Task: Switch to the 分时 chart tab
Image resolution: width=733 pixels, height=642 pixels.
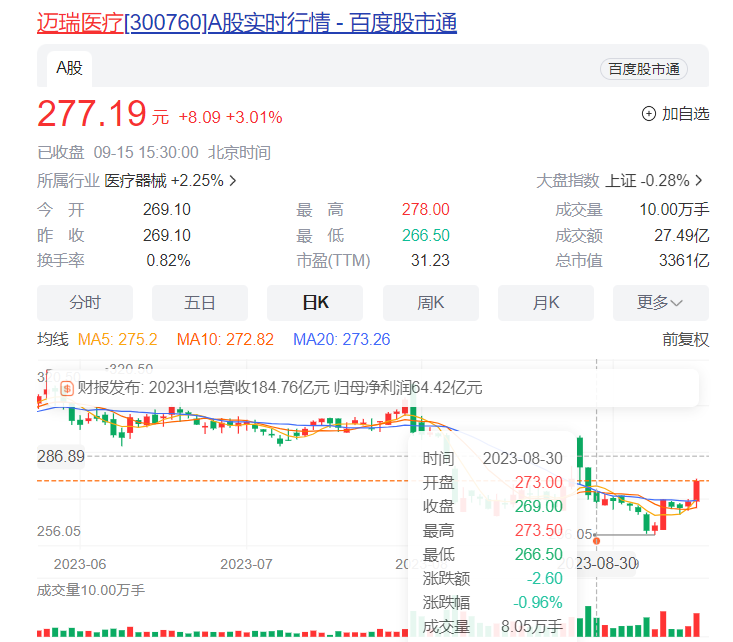Action: pyautogui.click(x=85, y=303)
